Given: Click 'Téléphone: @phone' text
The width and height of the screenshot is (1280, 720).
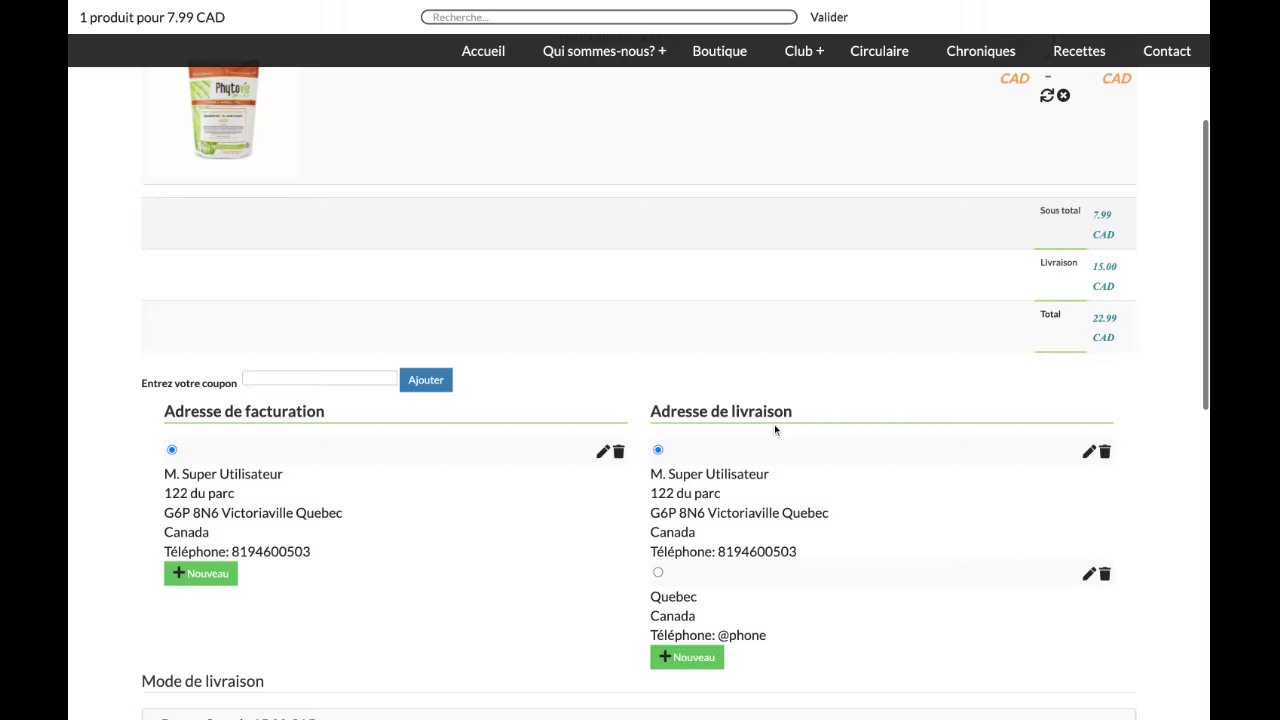Looking at the screenshot, I should pos(708,635).
